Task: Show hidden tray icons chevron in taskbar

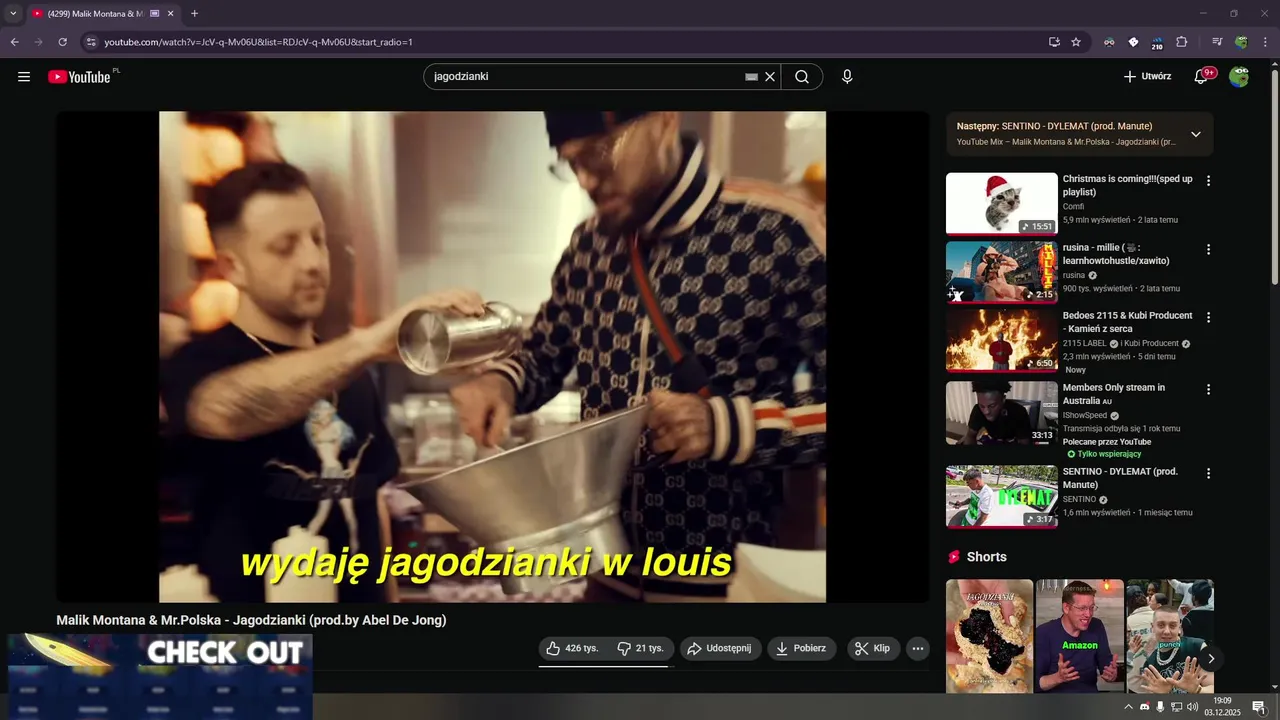Action: (1129, 707)
